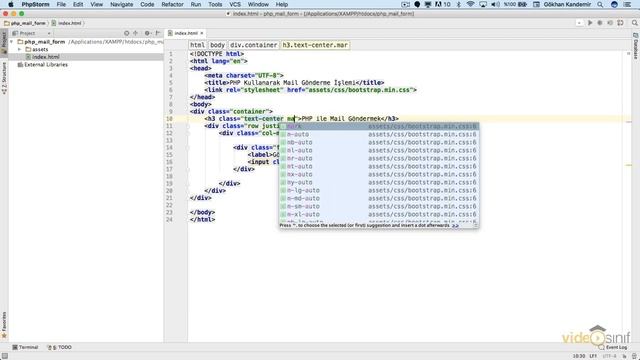Choose the mx-auto completion suggestion
The height and width of the screenshot is (360, 640).
379,174
